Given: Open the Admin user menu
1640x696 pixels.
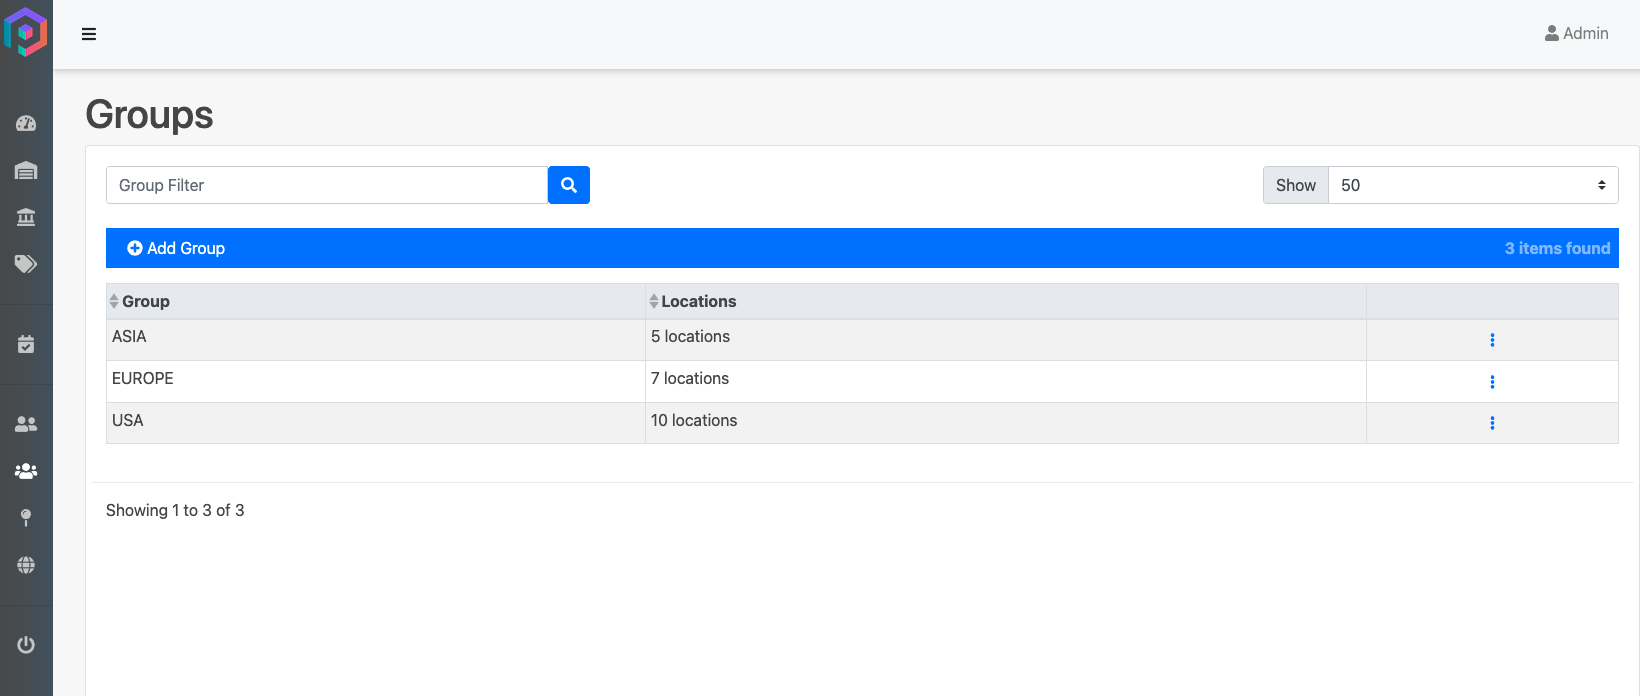Looking at the screenshot, I should [x=1577, y=33].
